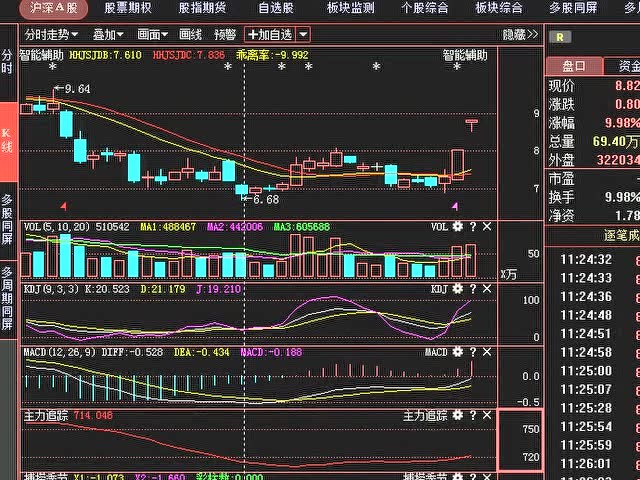The image size is (640, 480).
Task: Click the MA1:488467 volume value
Action: [168, 227]
